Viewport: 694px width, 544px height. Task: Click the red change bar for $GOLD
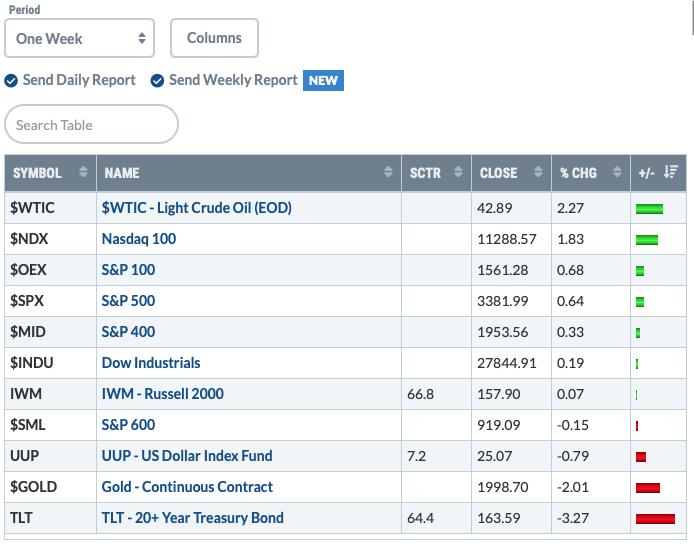pos(648,488)
